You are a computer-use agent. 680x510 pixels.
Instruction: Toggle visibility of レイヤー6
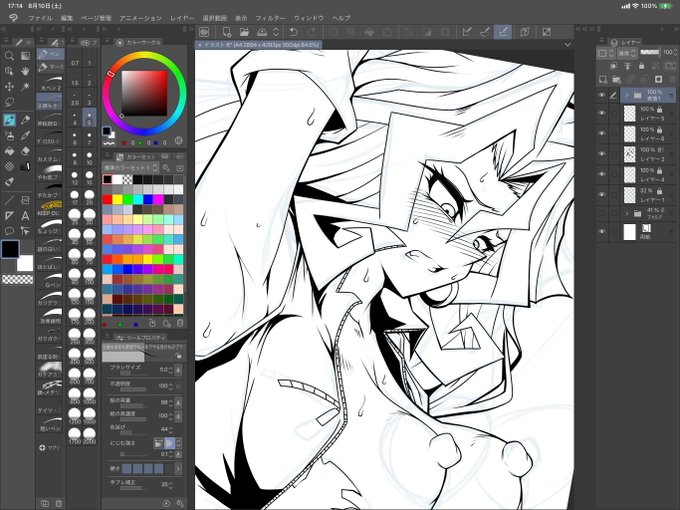pyautogui.click(x=602, y=133)
